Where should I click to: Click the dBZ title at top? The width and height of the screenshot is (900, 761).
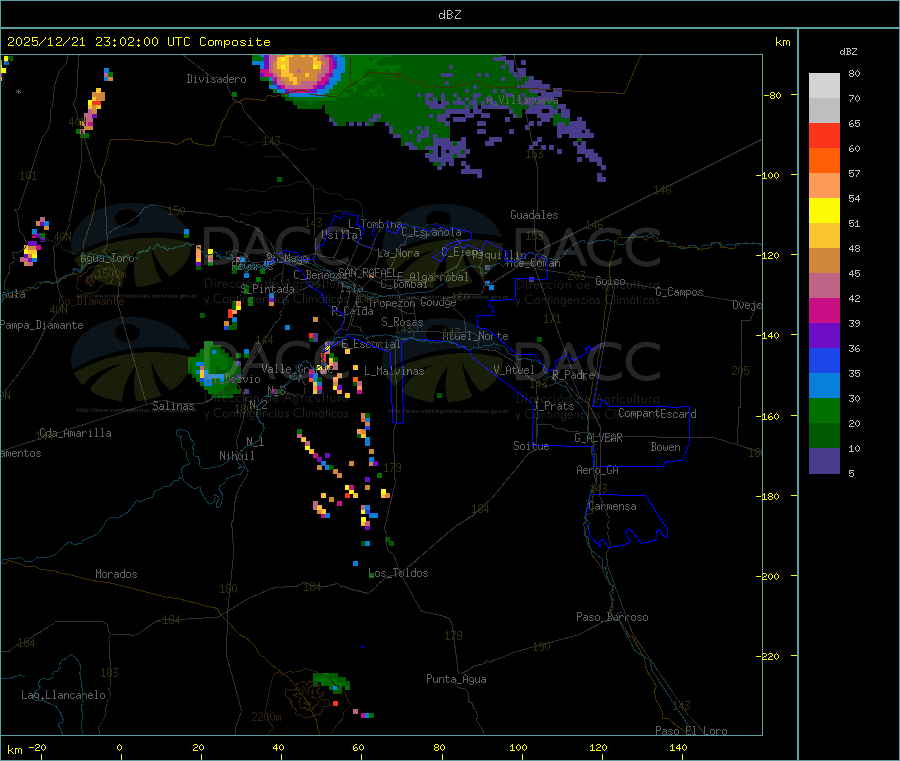[x=449, y=15]
